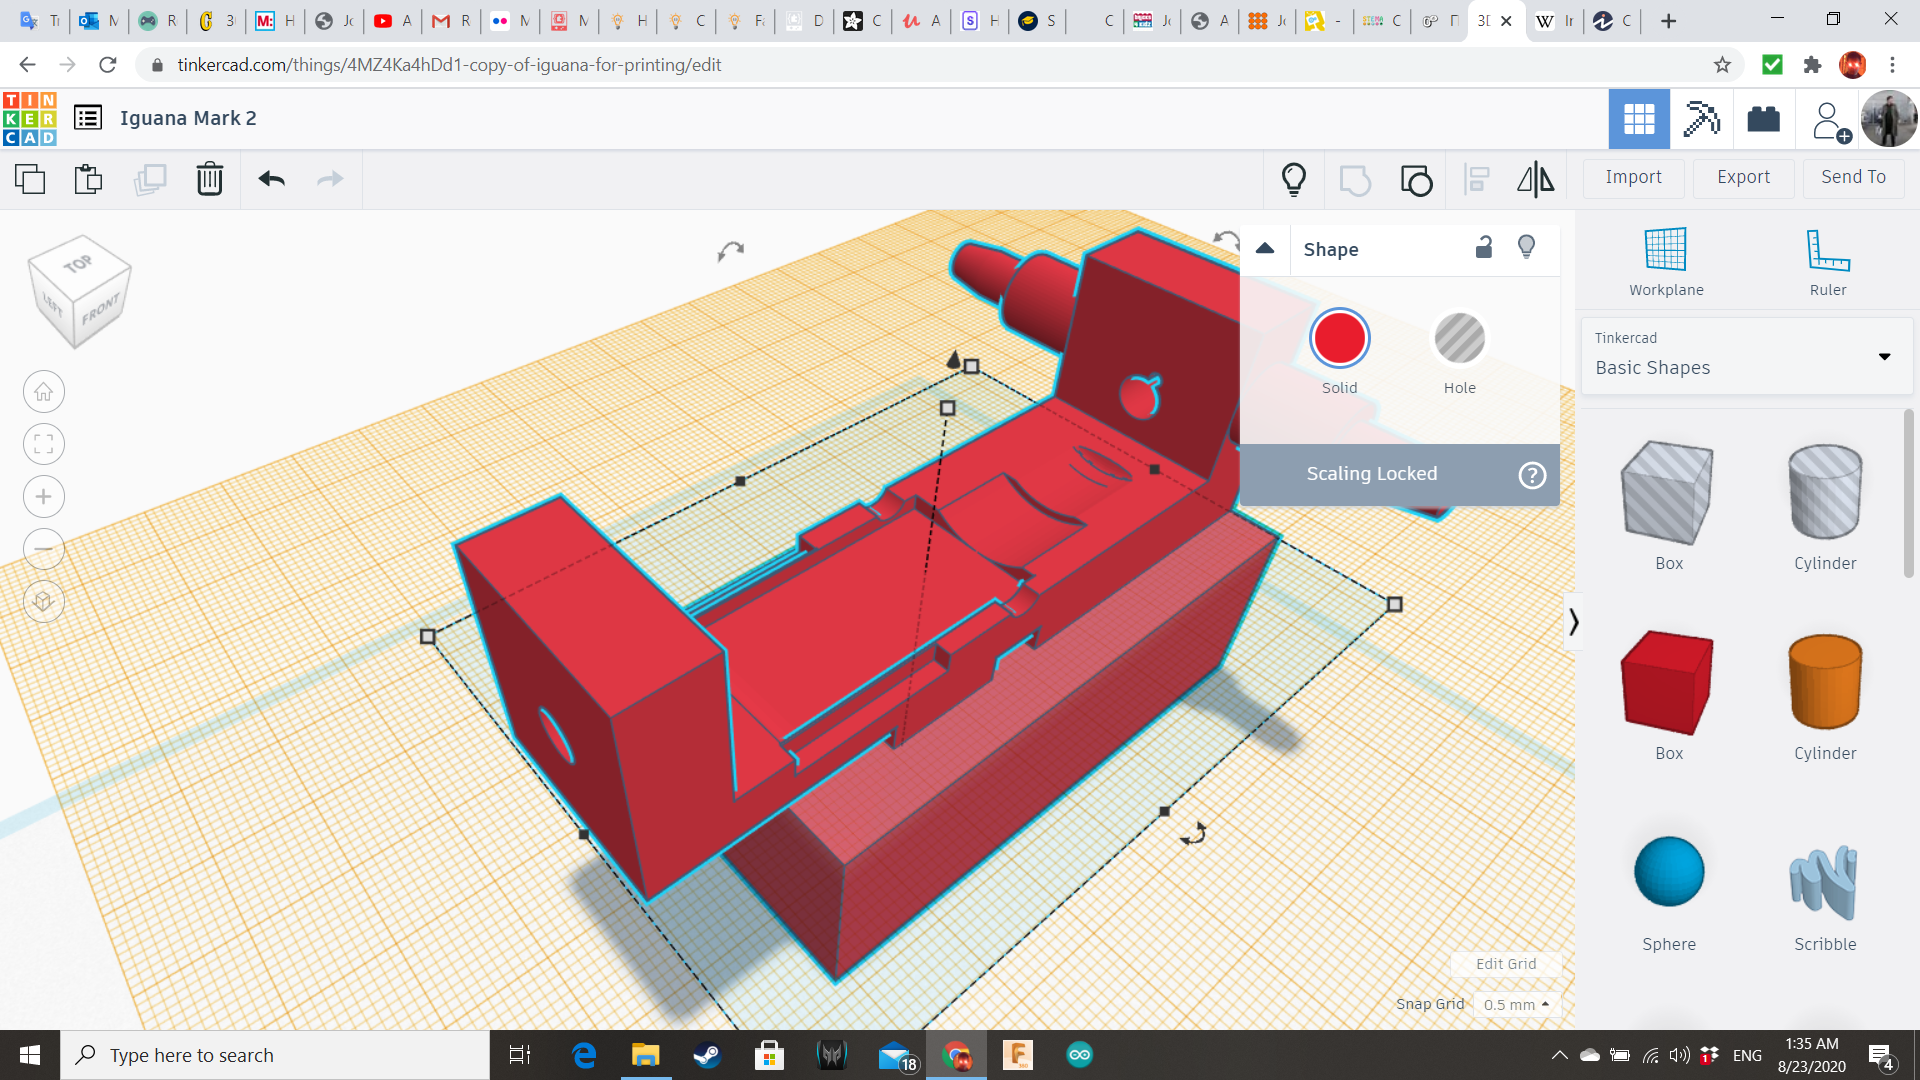Select the Solid red color swatch
Screen dimensions: 1920x1080
point(1339,339)
